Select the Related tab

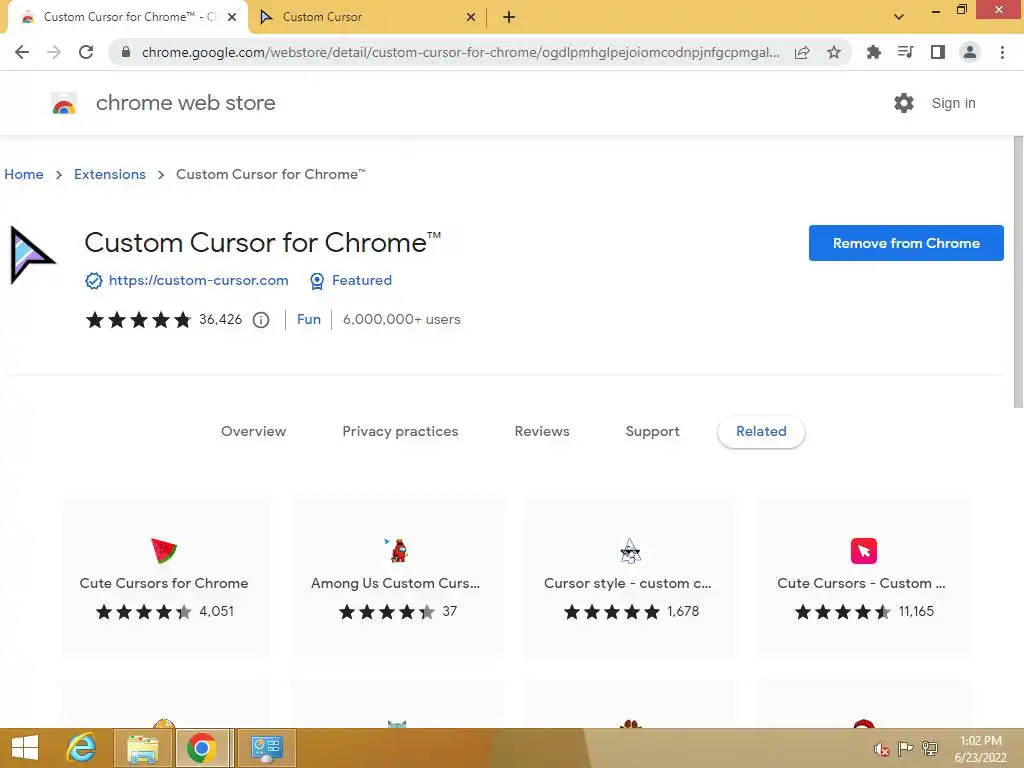pos(761,431)
